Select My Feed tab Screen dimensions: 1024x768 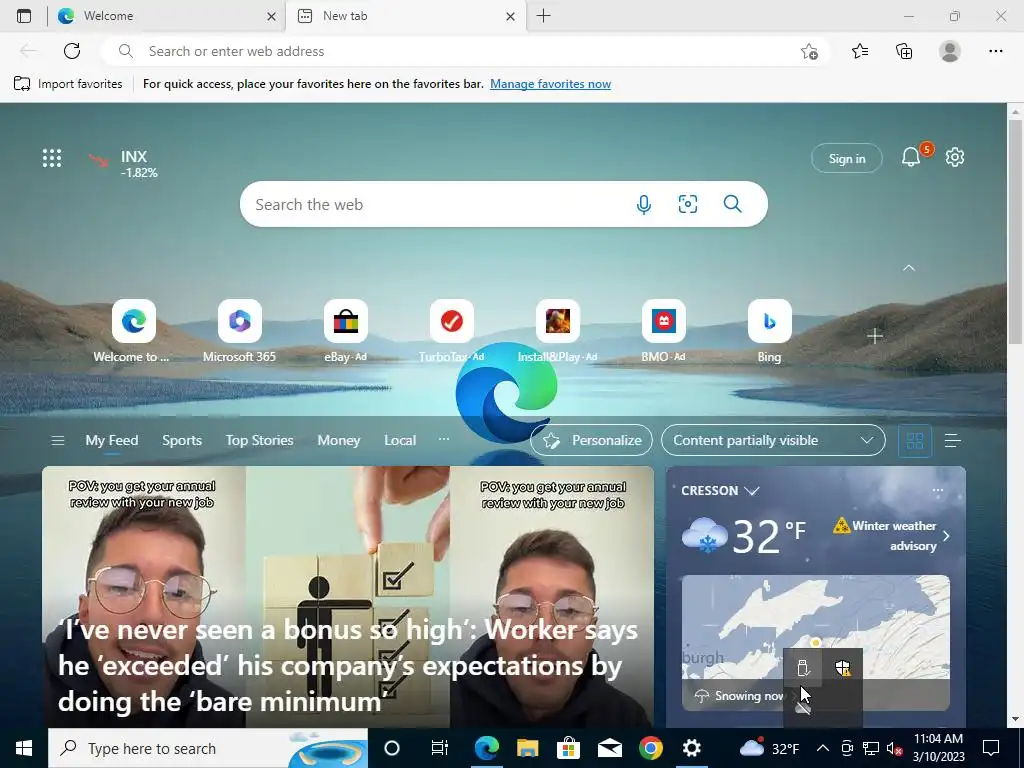point(112,441)
